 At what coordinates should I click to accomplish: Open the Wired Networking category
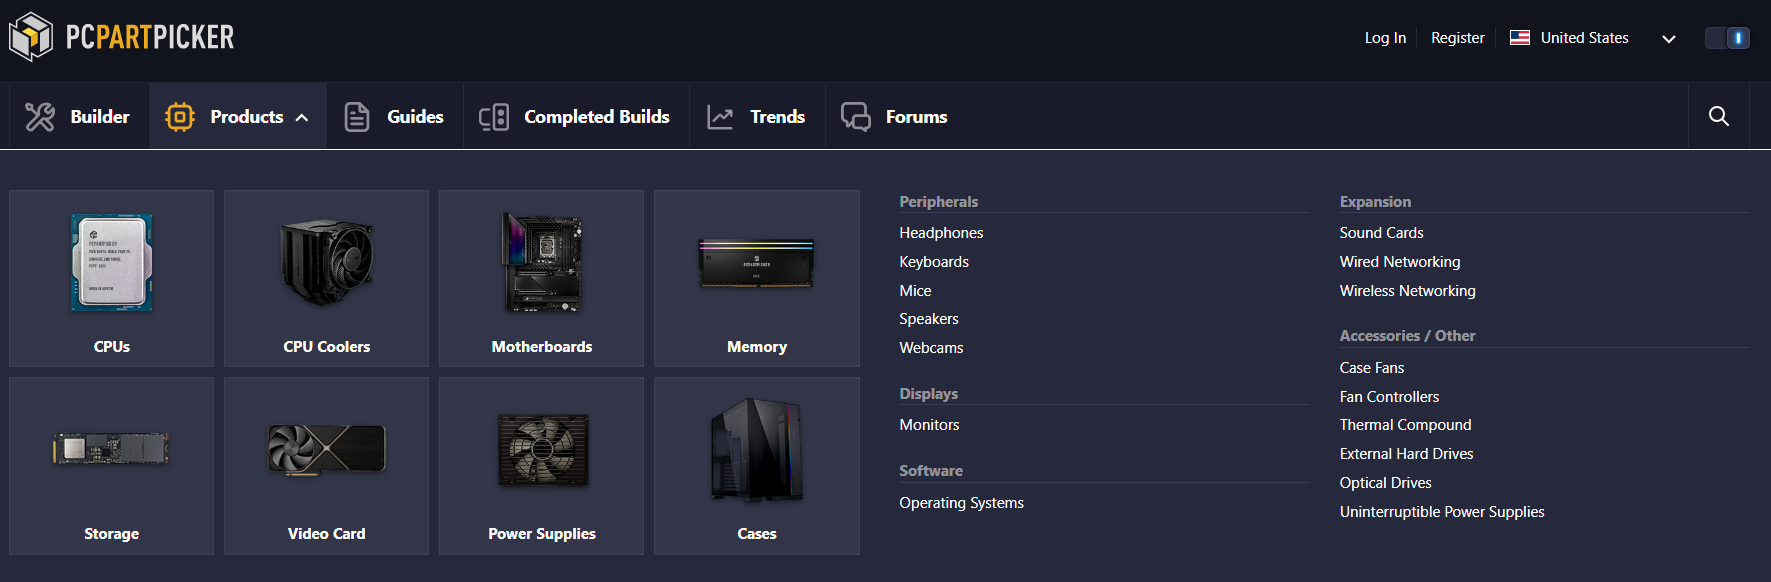coord(1400,262)
